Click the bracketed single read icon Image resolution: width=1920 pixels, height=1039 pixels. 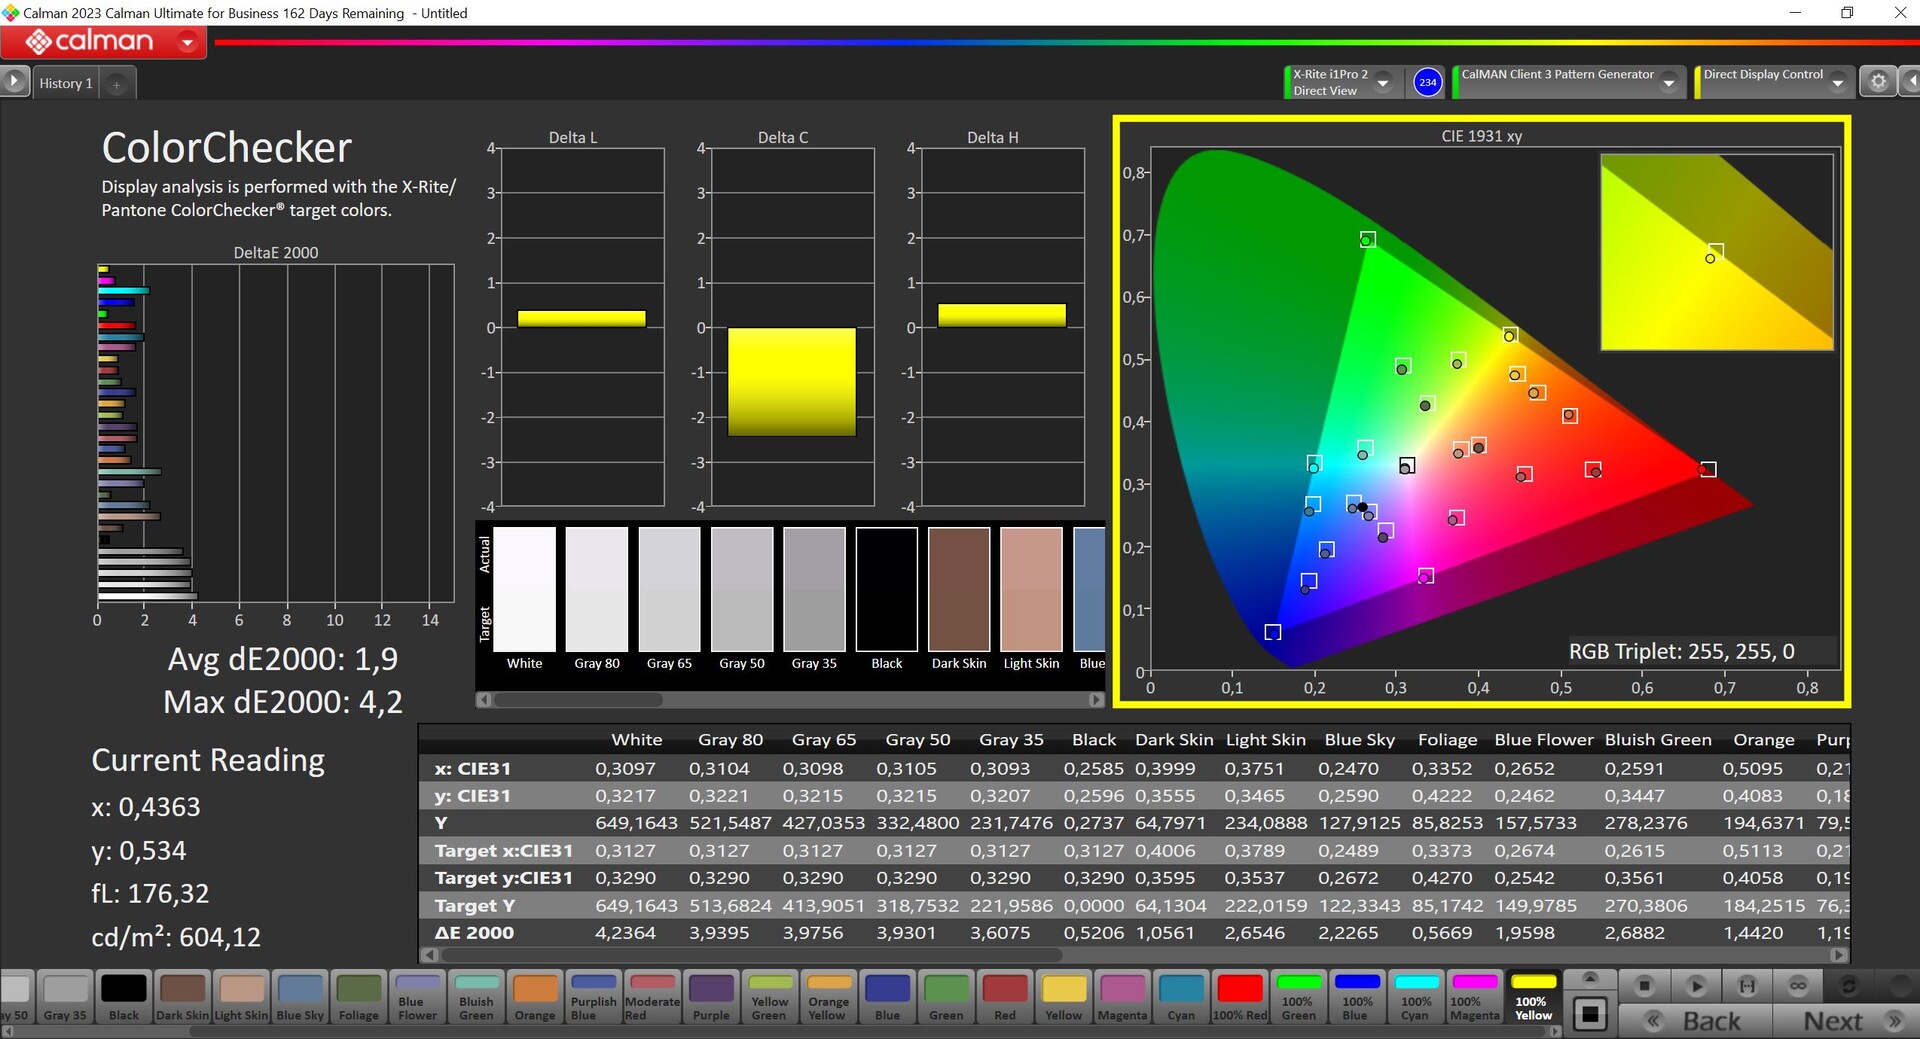pyautogui.click(x=1747, y=986)
